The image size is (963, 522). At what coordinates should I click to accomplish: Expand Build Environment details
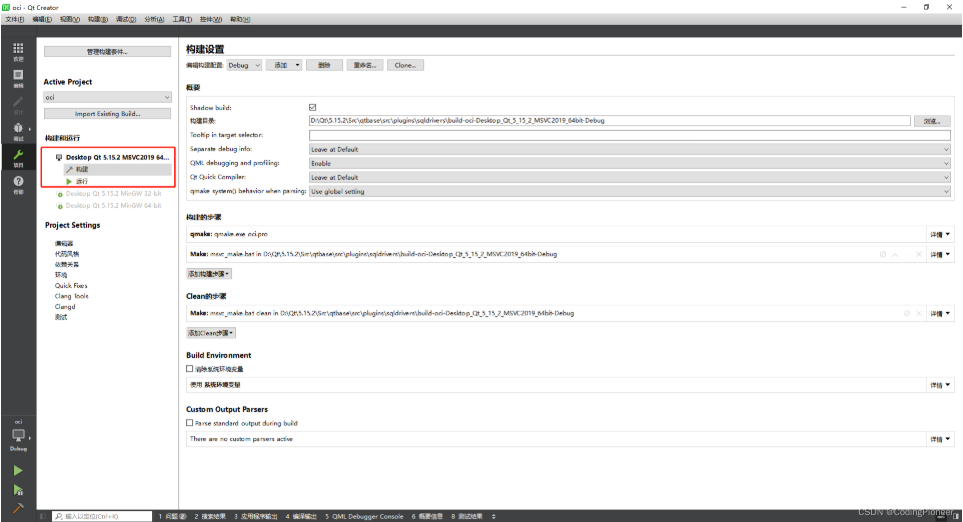(x=940, y=385)
